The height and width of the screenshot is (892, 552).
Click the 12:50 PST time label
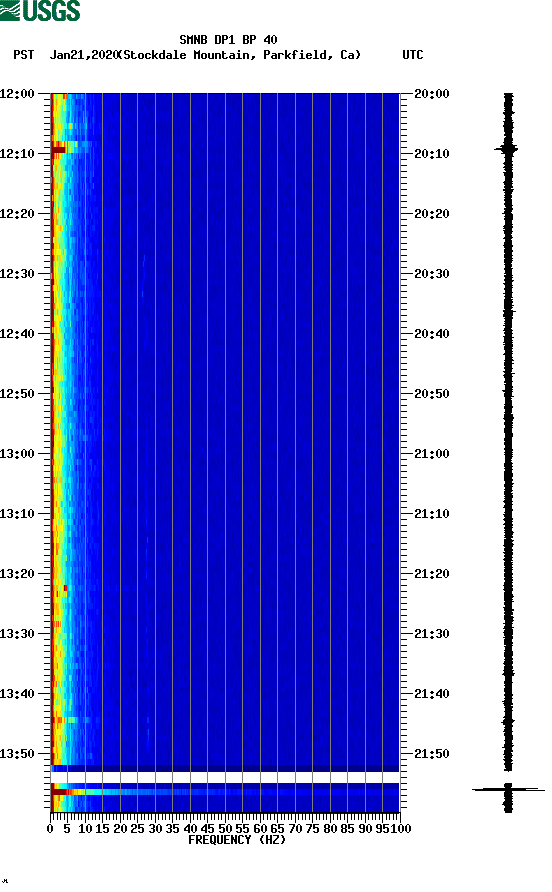[17, 394]
